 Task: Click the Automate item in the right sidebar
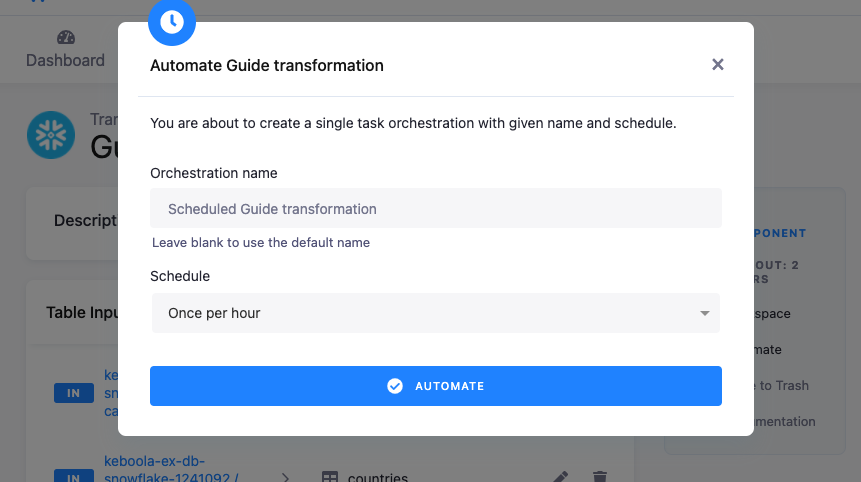click(x=768, y=350)
